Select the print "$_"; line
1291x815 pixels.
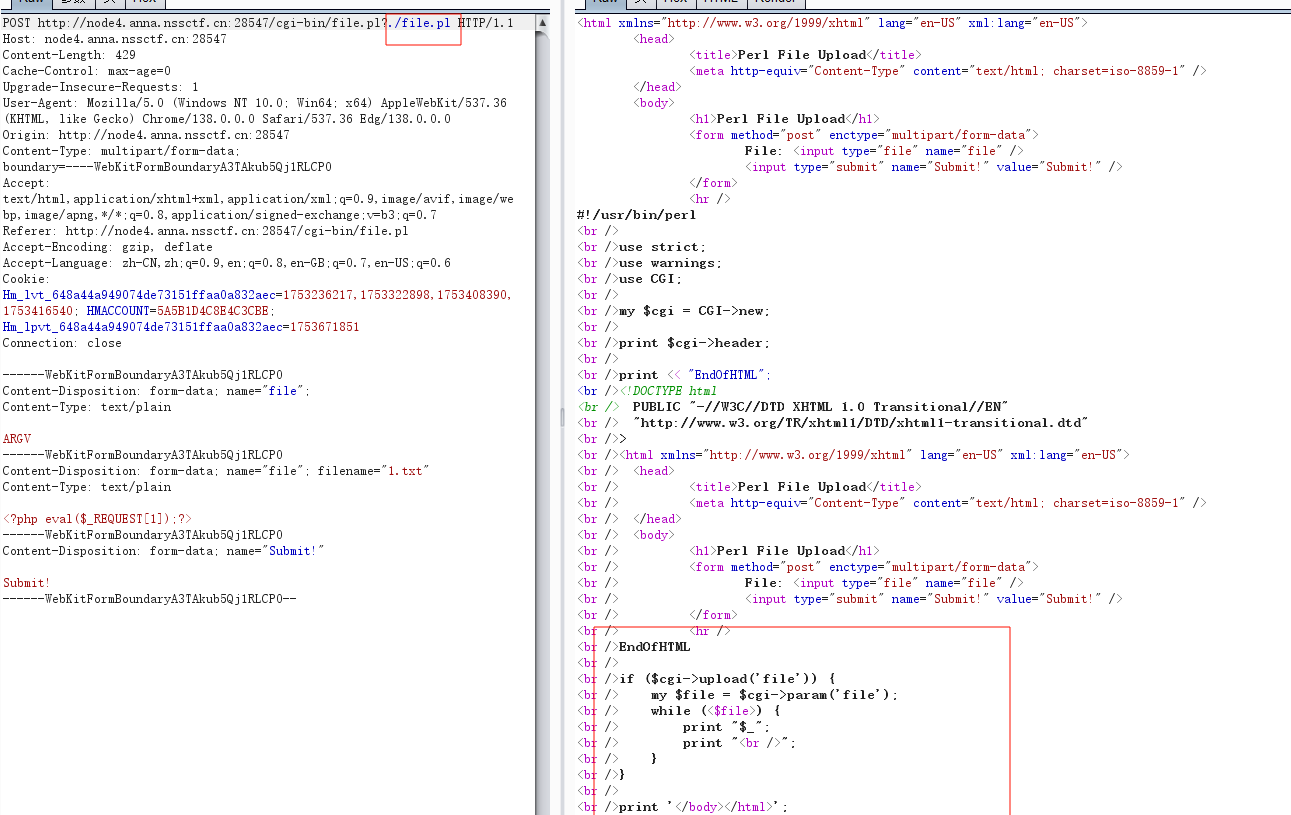tap(726, 727)
